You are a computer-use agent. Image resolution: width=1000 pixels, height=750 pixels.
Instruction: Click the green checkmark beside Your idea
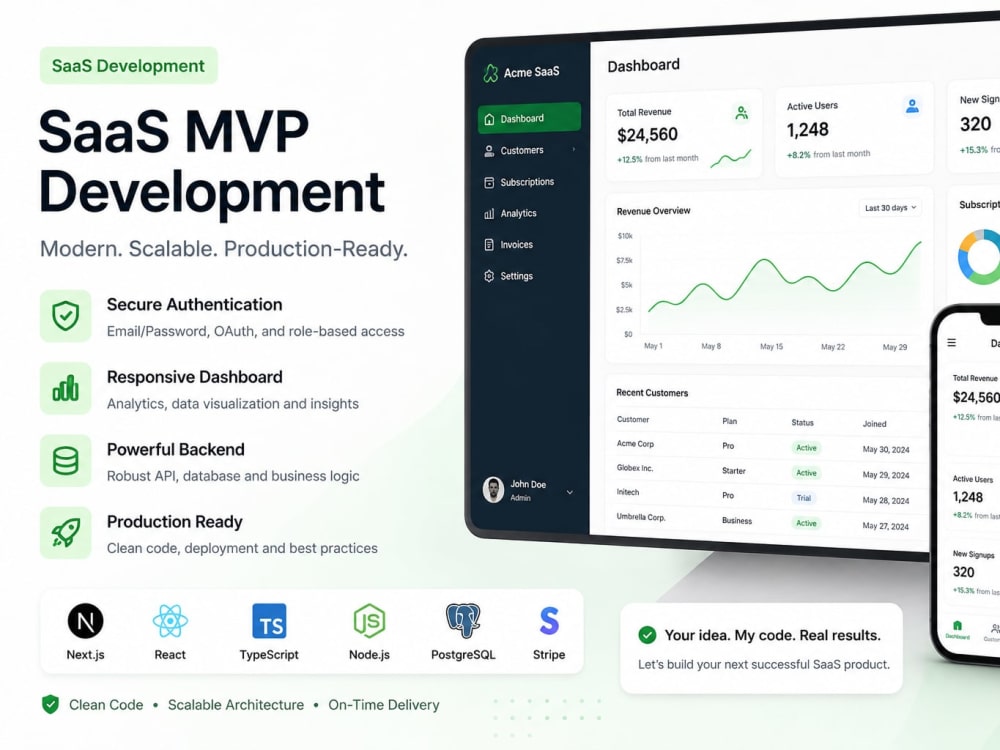(647, 635)
